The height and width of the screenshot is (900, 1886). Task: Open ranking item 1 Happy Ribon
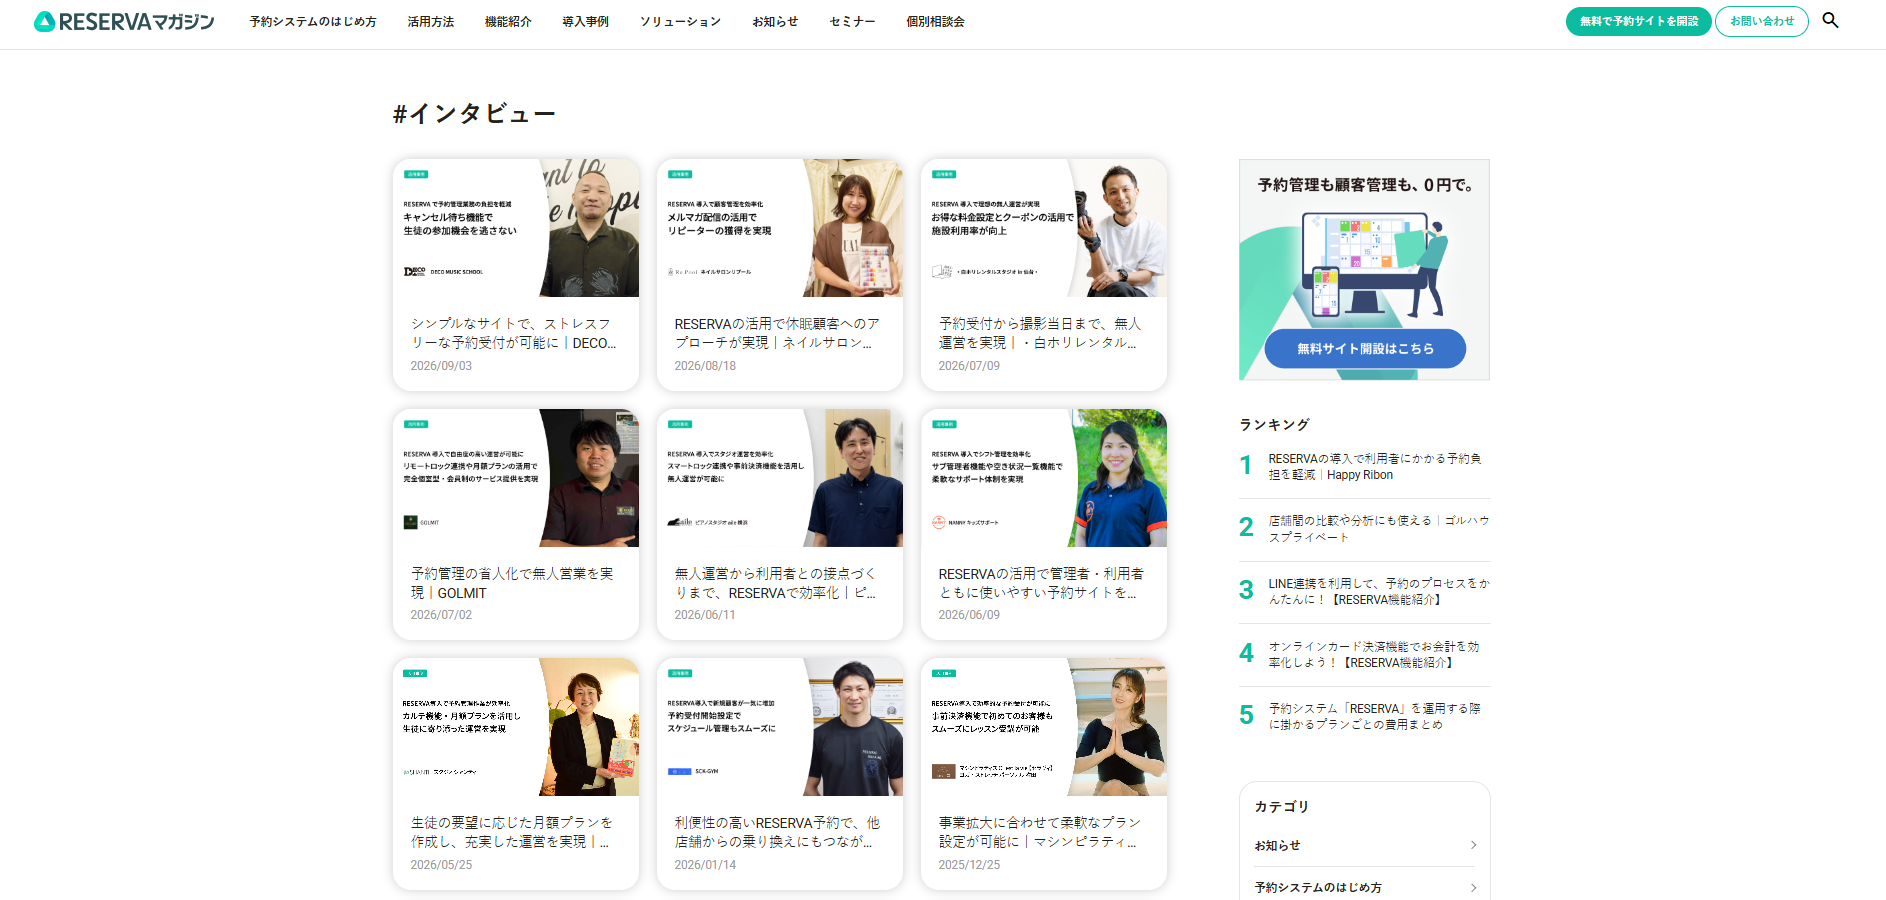coord(1376,467)
